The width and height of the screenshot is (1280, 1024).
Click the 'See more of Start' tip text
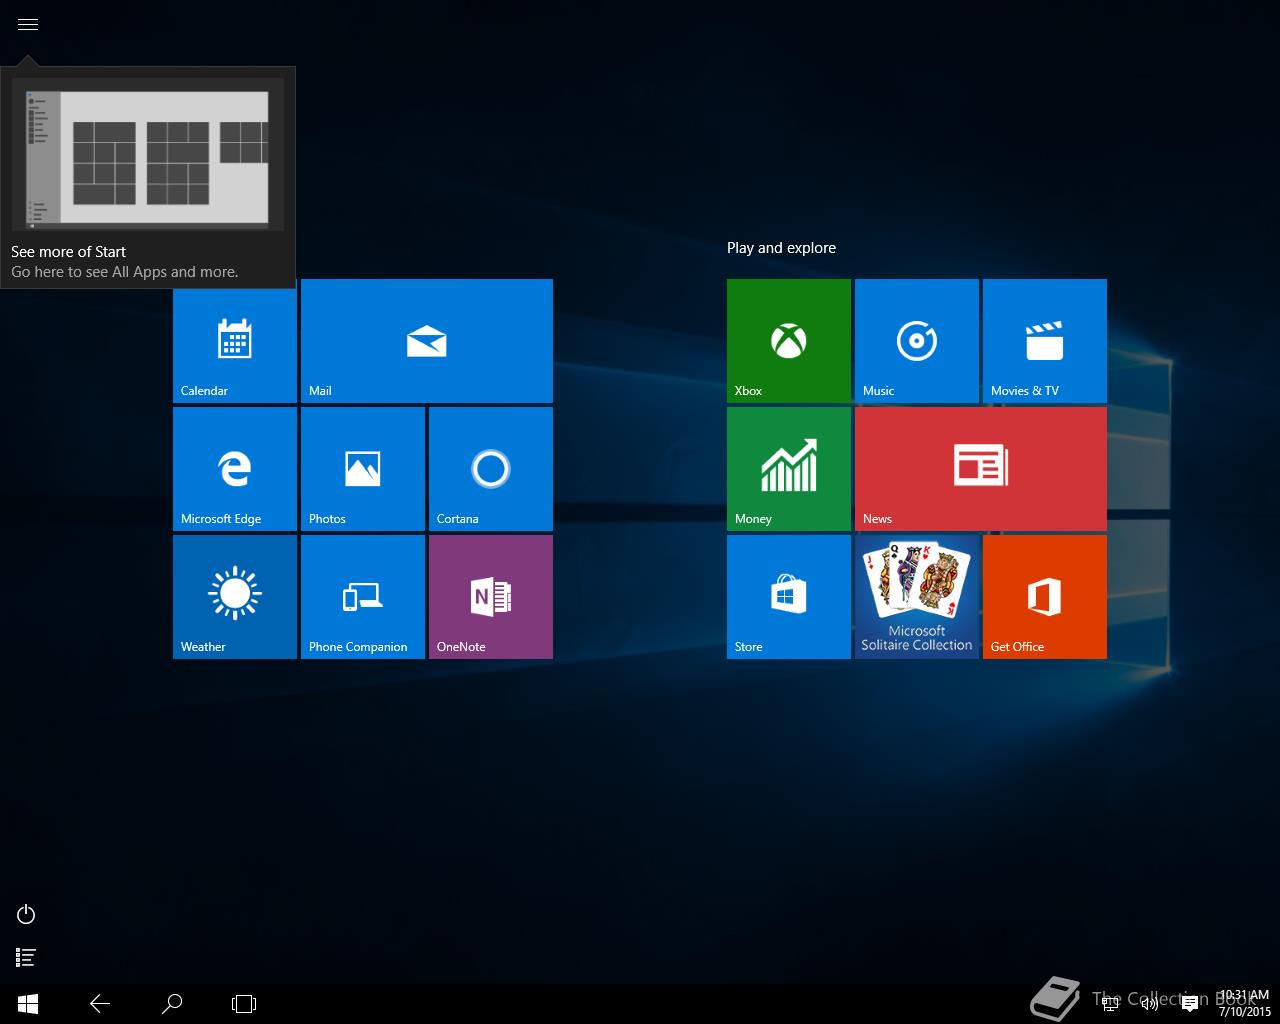[68, 252]
